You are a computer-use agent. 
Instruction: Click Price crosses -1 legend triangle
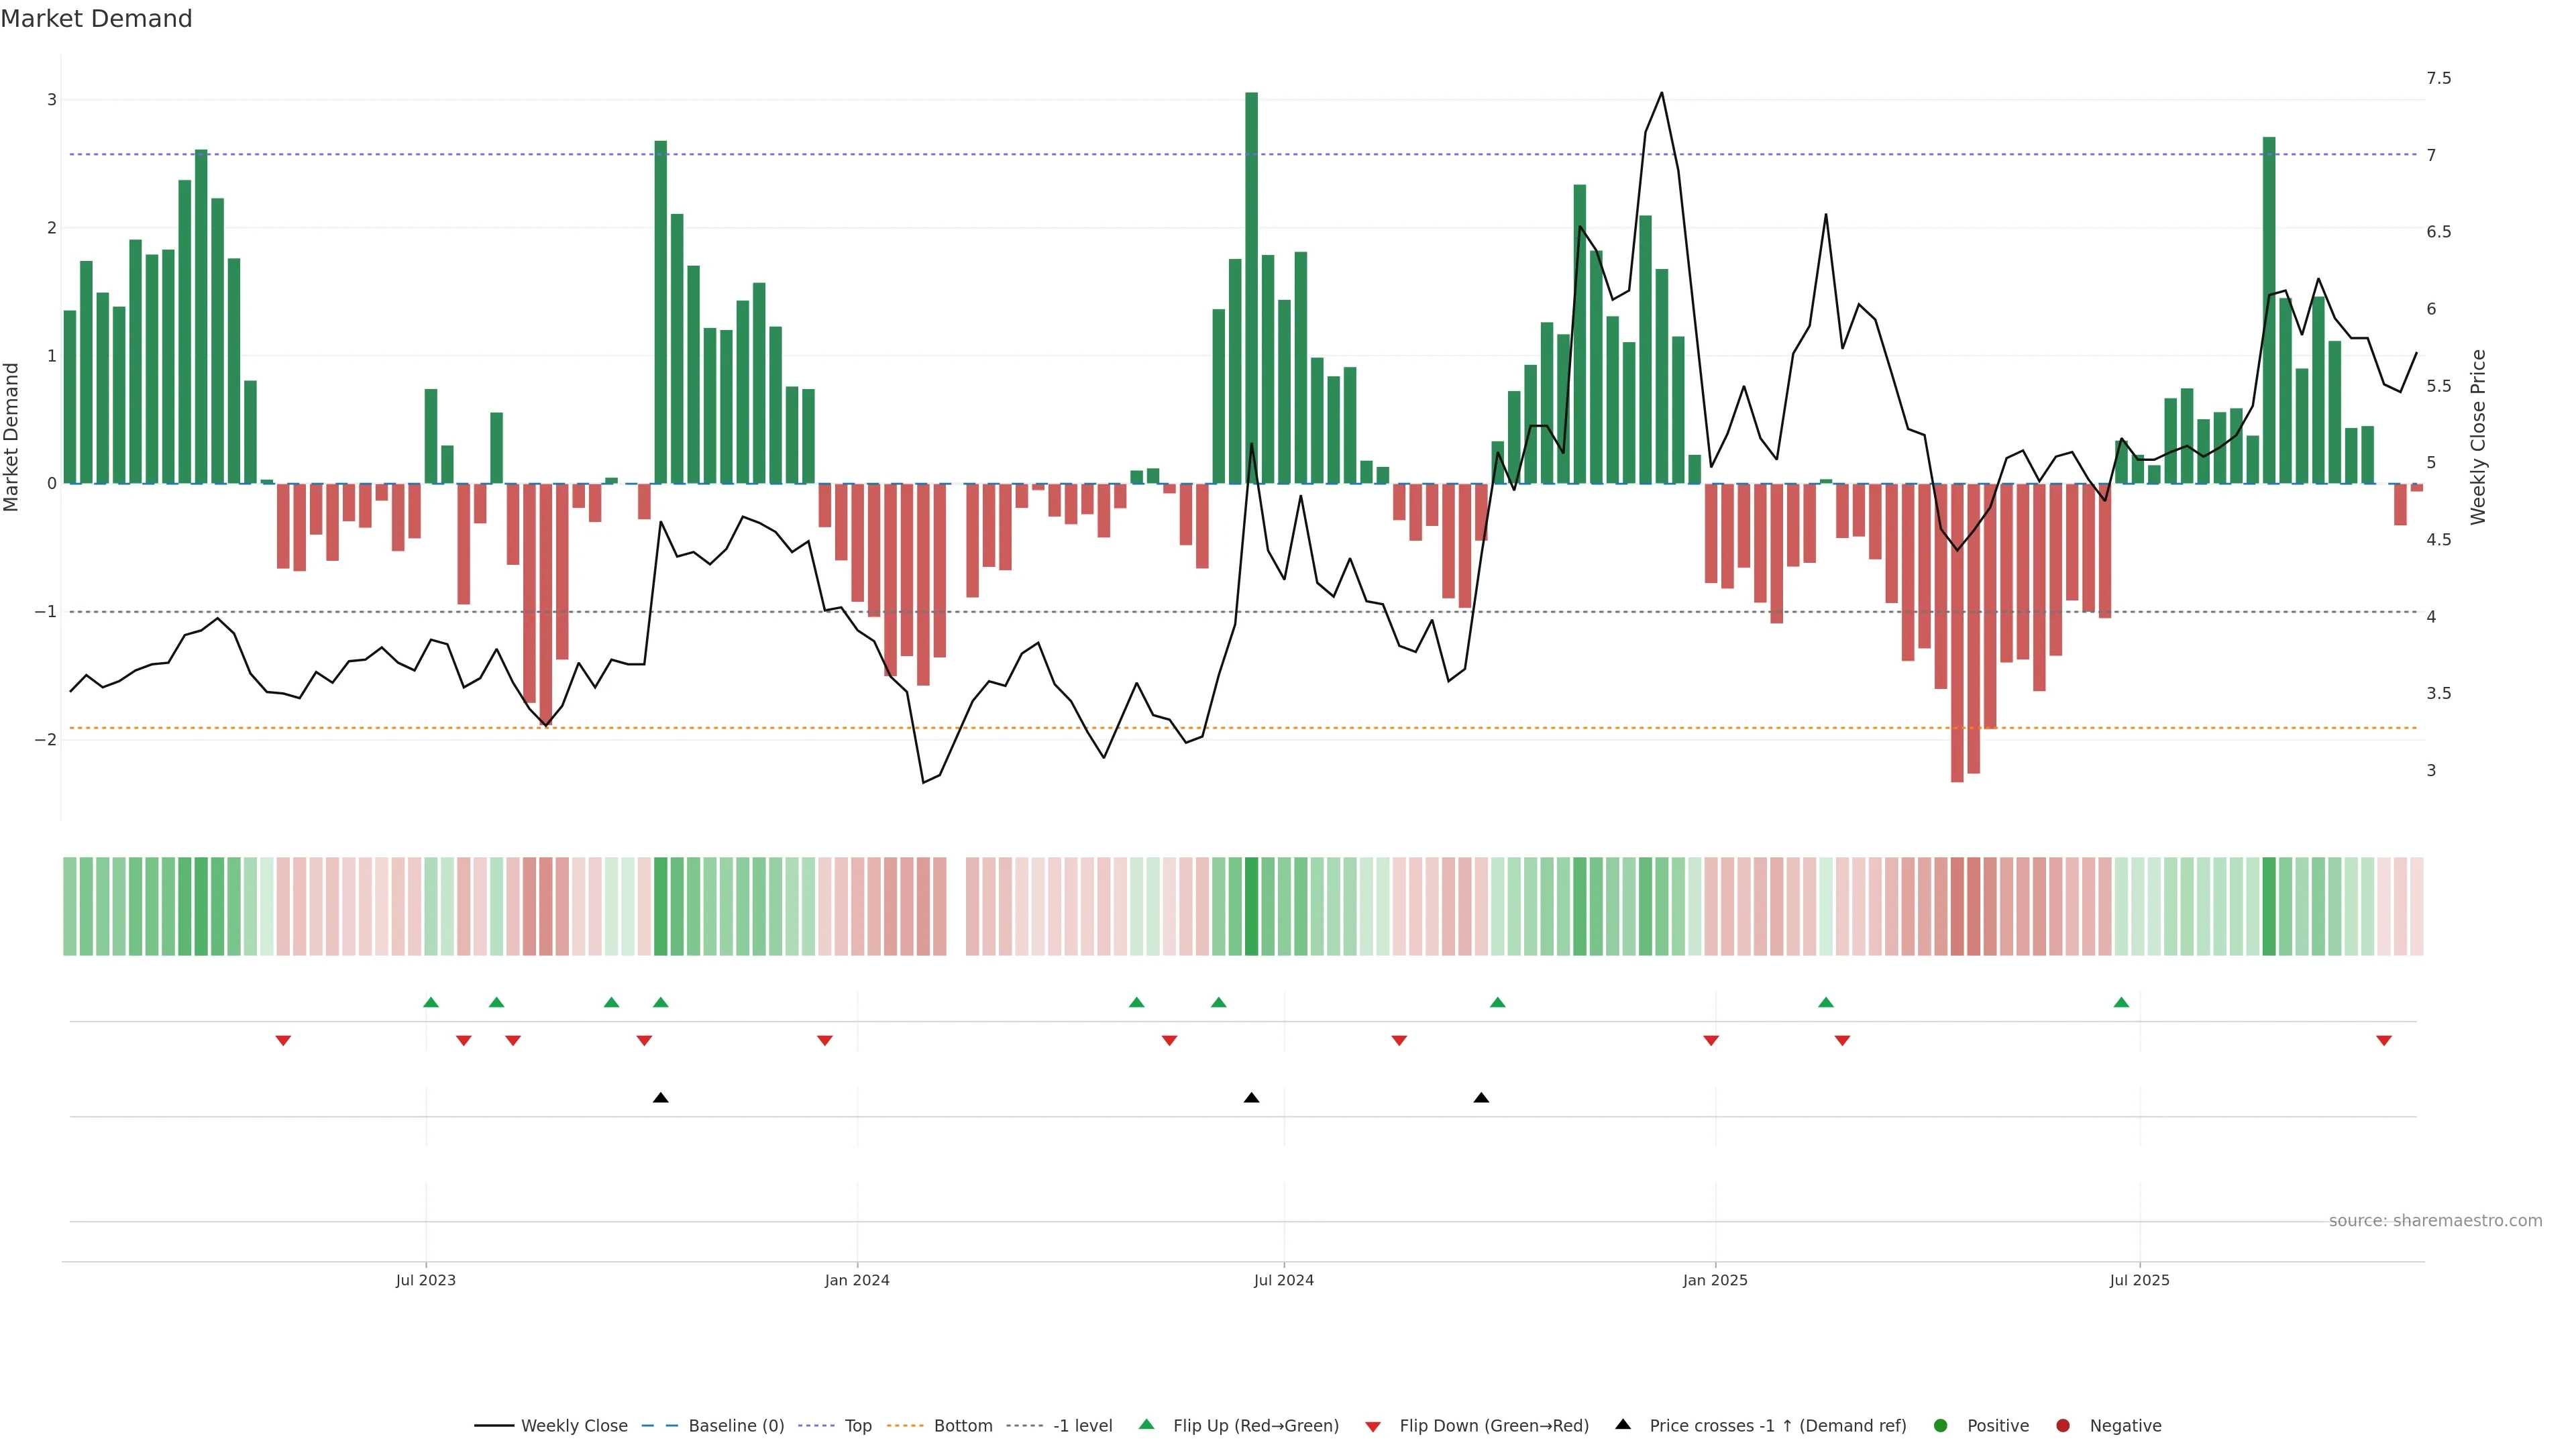(1623, 1424)
